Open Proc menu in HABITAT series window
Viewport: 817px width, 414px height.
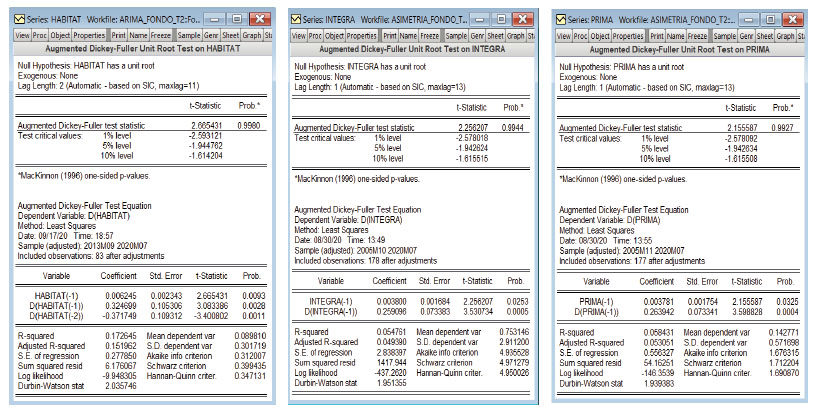point(40,35)
